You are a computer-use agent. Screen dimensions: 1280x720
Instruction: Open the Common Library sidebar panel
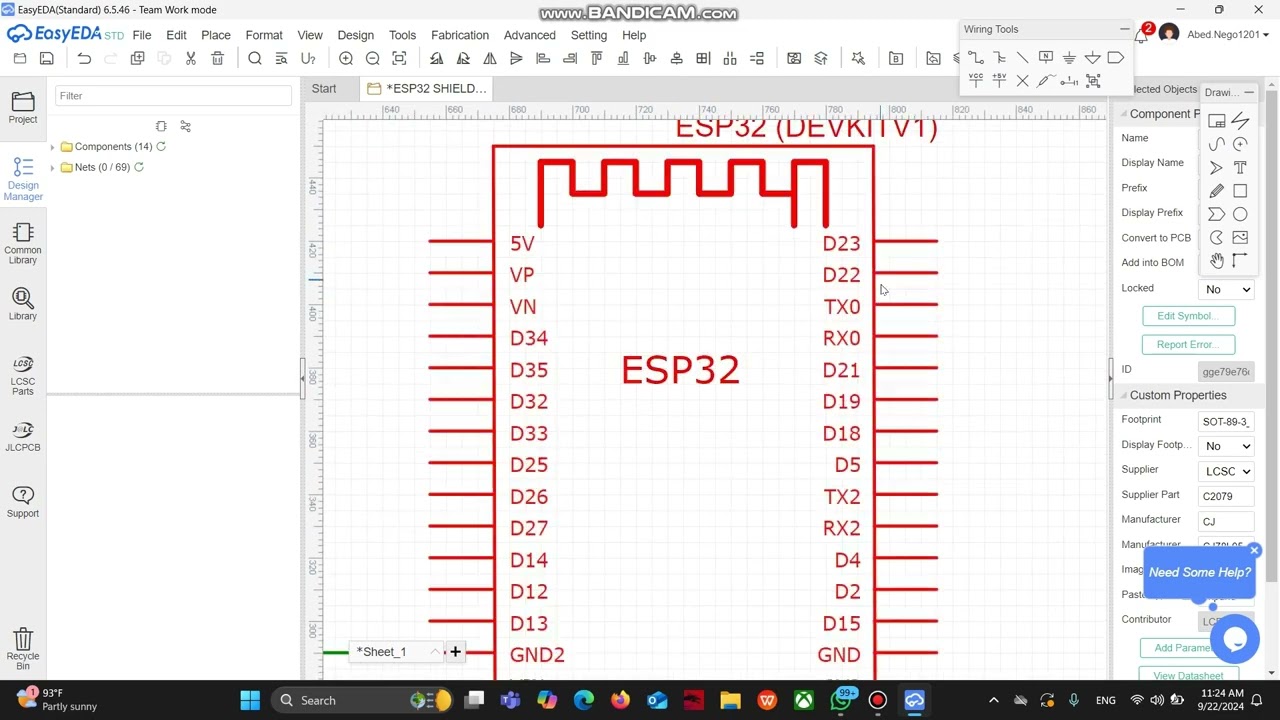click(23, 244)
